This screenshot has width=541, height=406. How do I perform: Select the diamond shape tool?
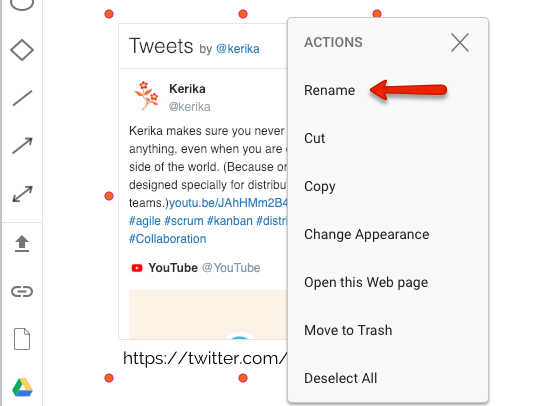click(x=22, y=50)
